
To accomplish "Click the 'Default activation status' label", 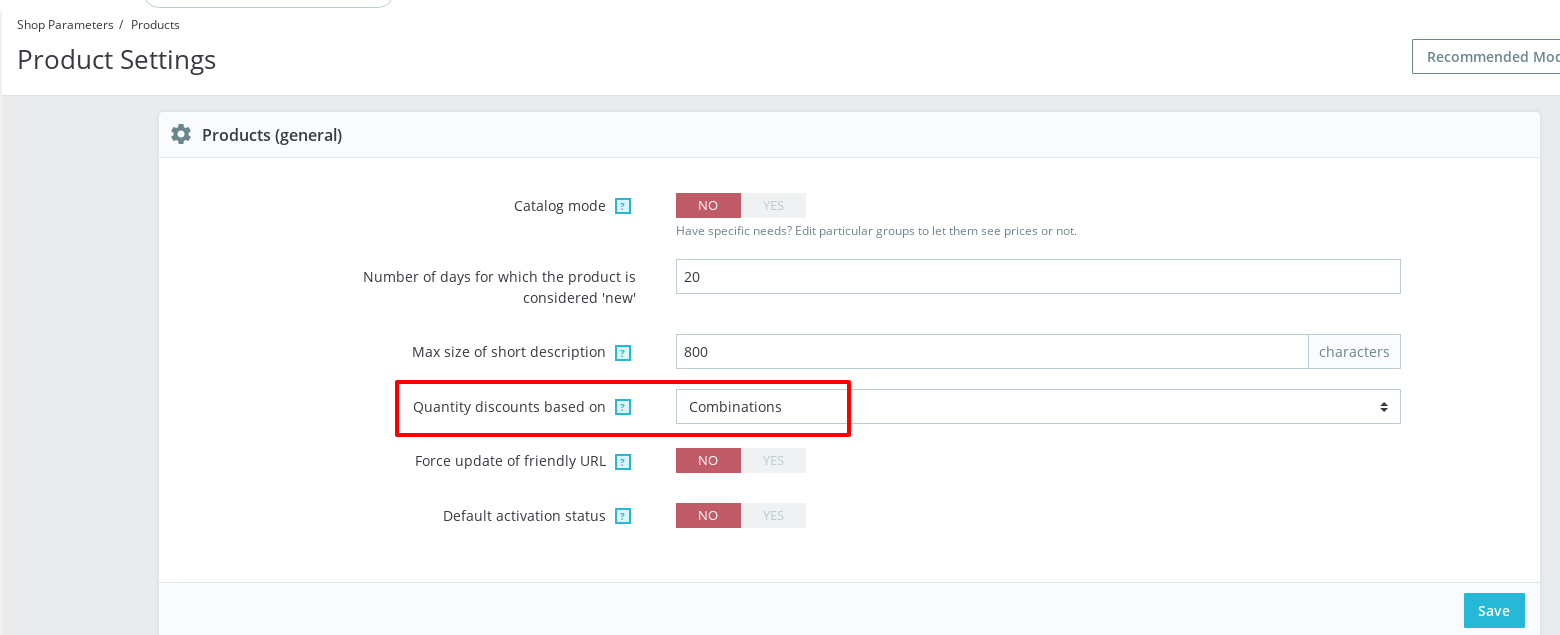I will pos(524,516).
